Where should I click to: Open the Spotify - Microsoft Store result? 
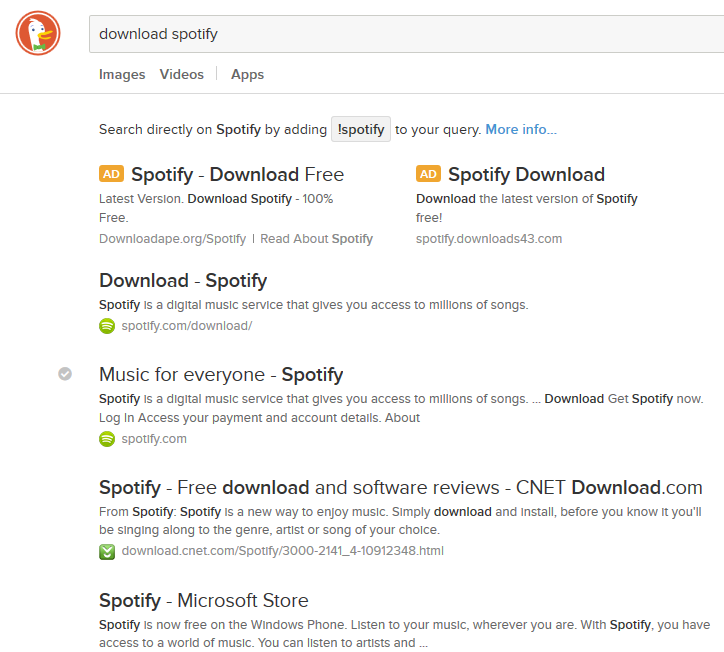204,601
